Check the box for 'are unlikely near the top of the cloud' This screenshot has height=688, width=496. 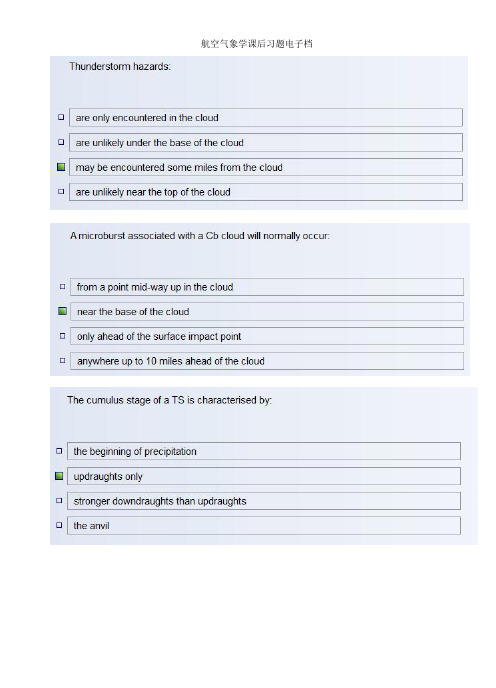click(61, 191)
